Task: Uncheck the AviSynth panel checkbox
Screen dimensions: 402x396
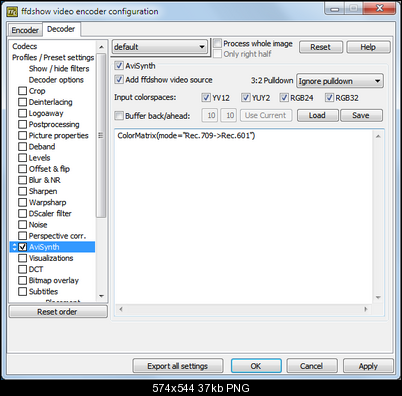Action: pyautogui.click(x=119, y=66)
